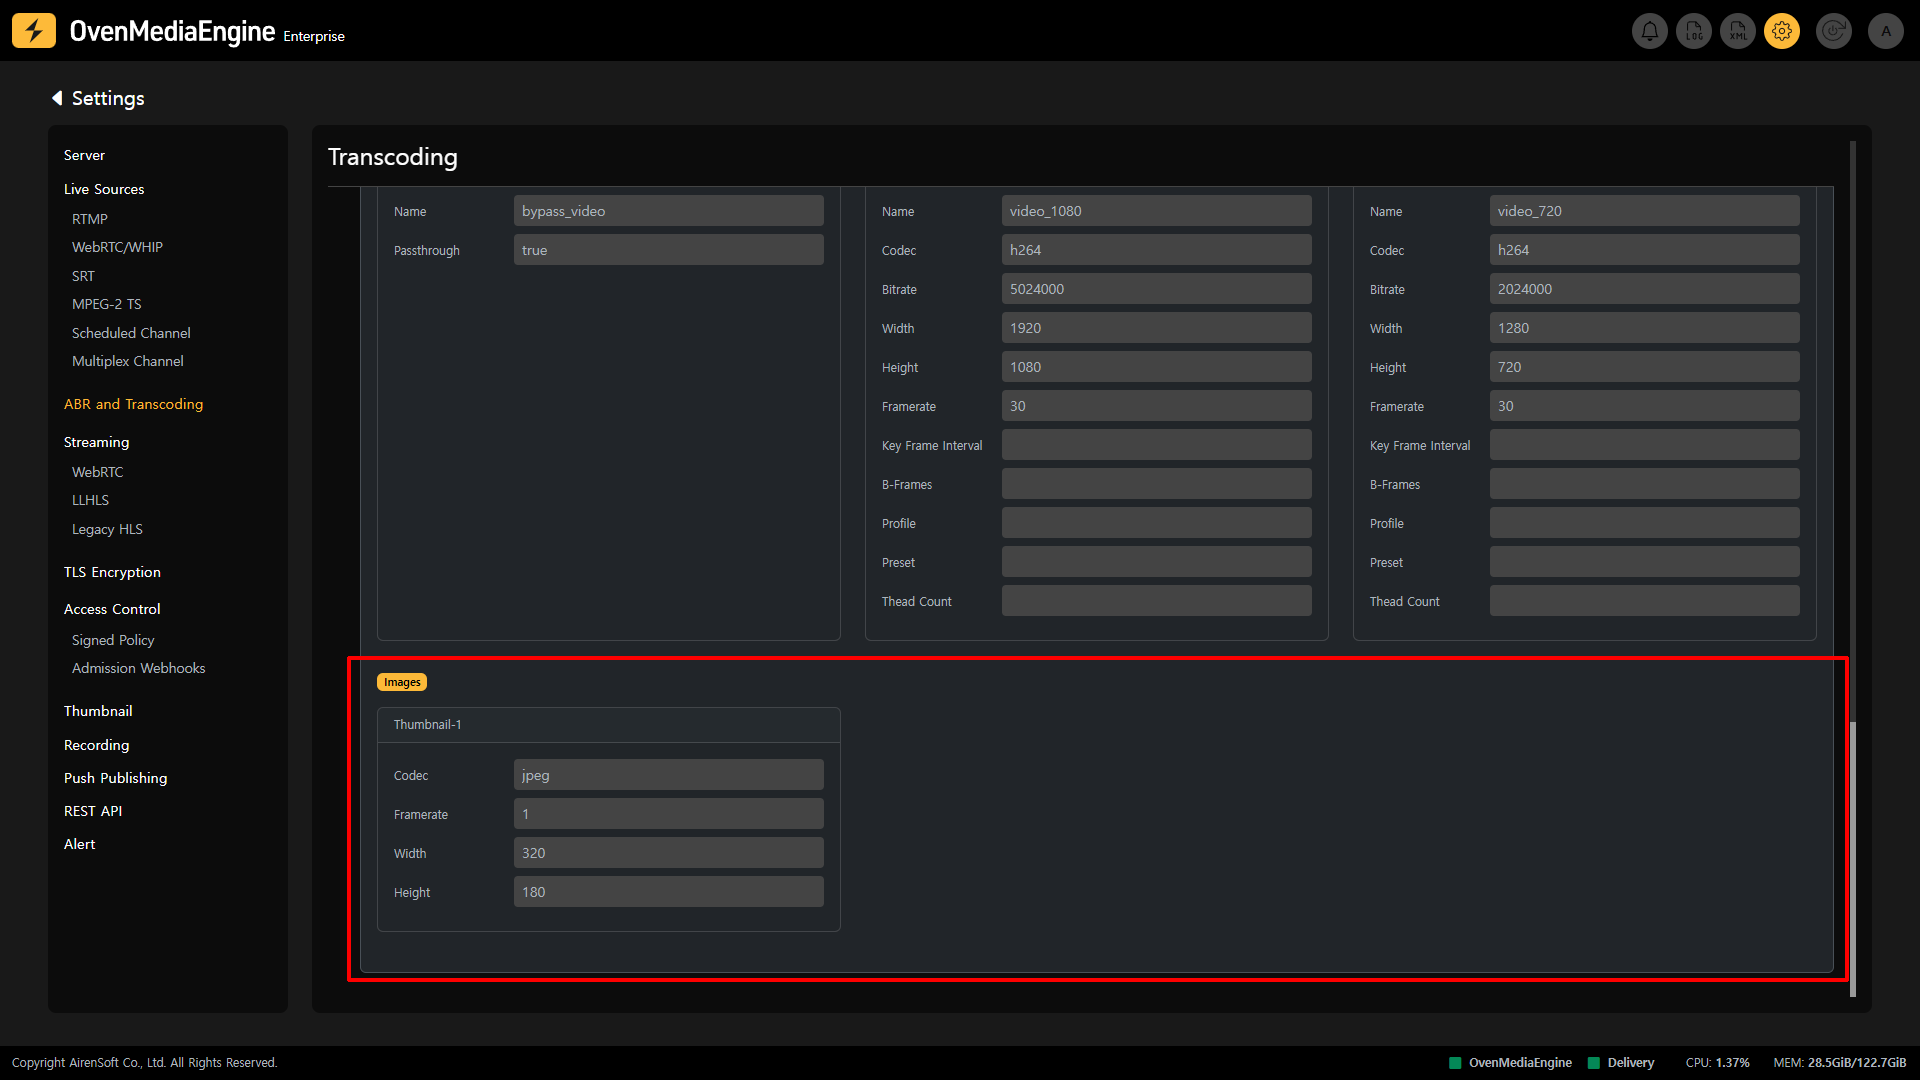
Task: Click the back arrow beside Settings
Action: [57, 98]
